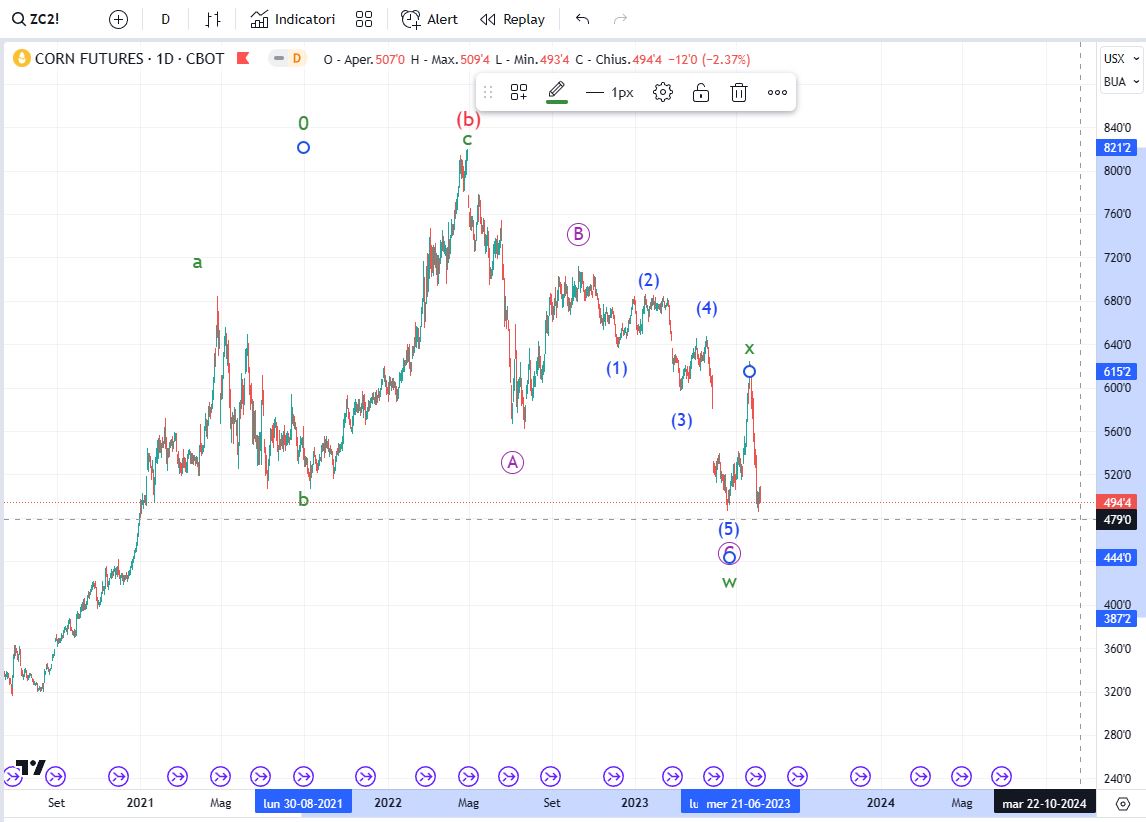The image size is (1146, 822).
Task: Click the green 0 label
Action: pos(303,123)
